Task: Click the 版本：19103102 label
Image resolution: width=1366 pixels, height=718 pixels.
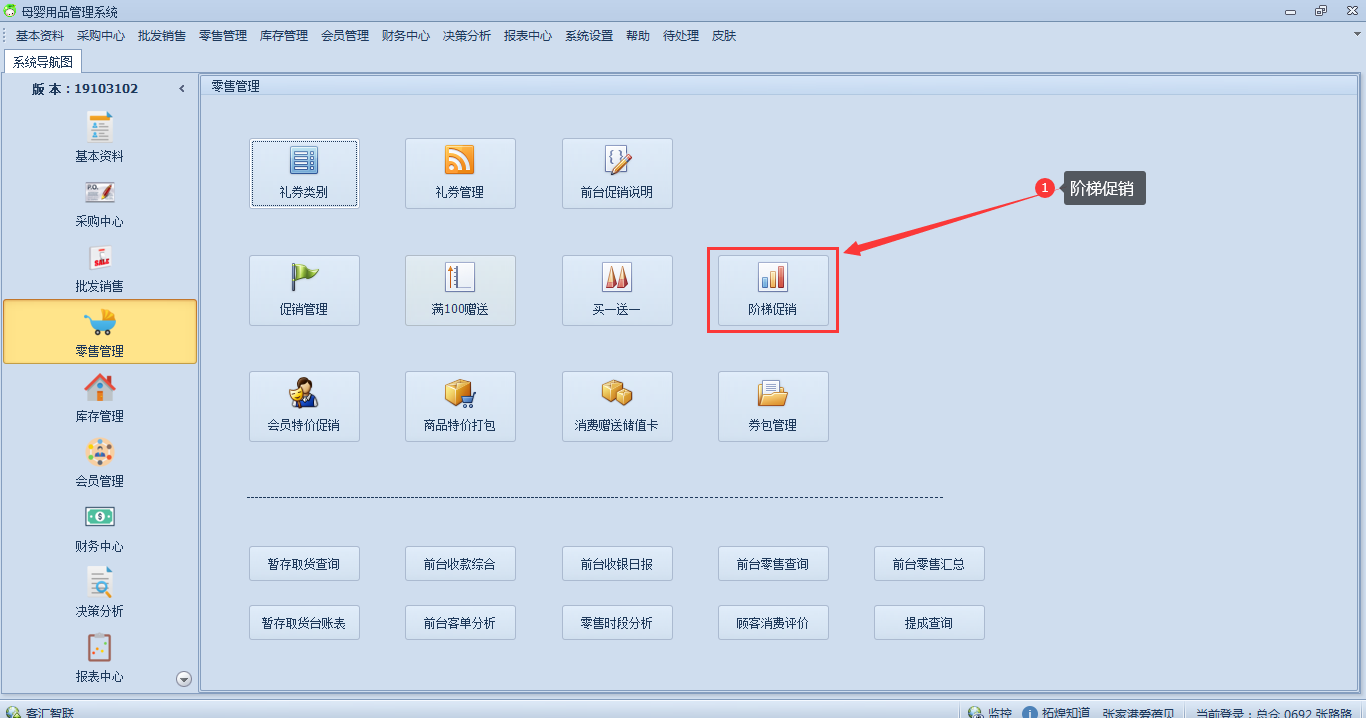Action: coord(85,89)
